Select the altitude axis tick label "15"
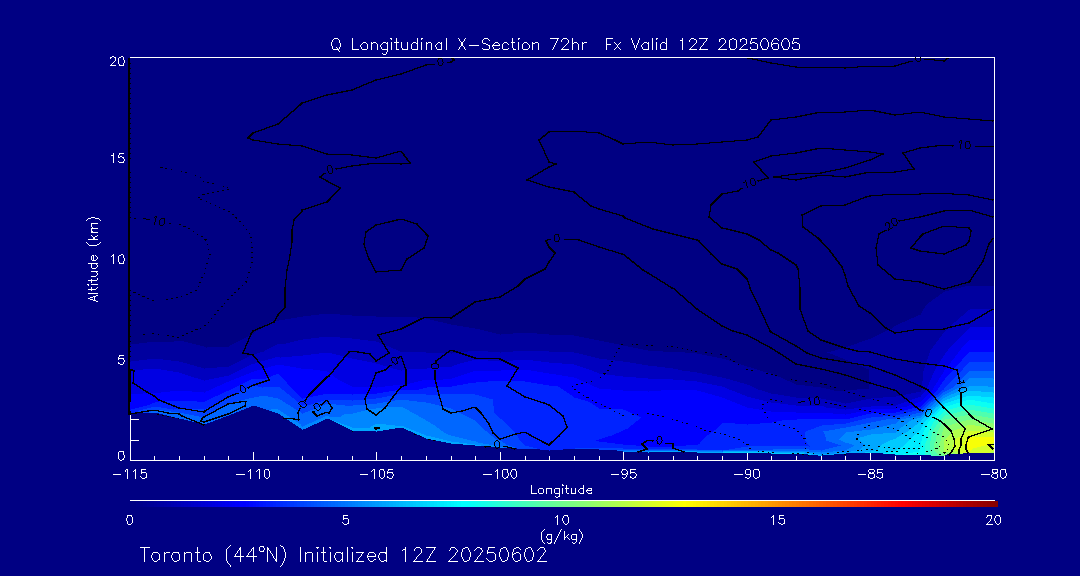 point(116,158)
